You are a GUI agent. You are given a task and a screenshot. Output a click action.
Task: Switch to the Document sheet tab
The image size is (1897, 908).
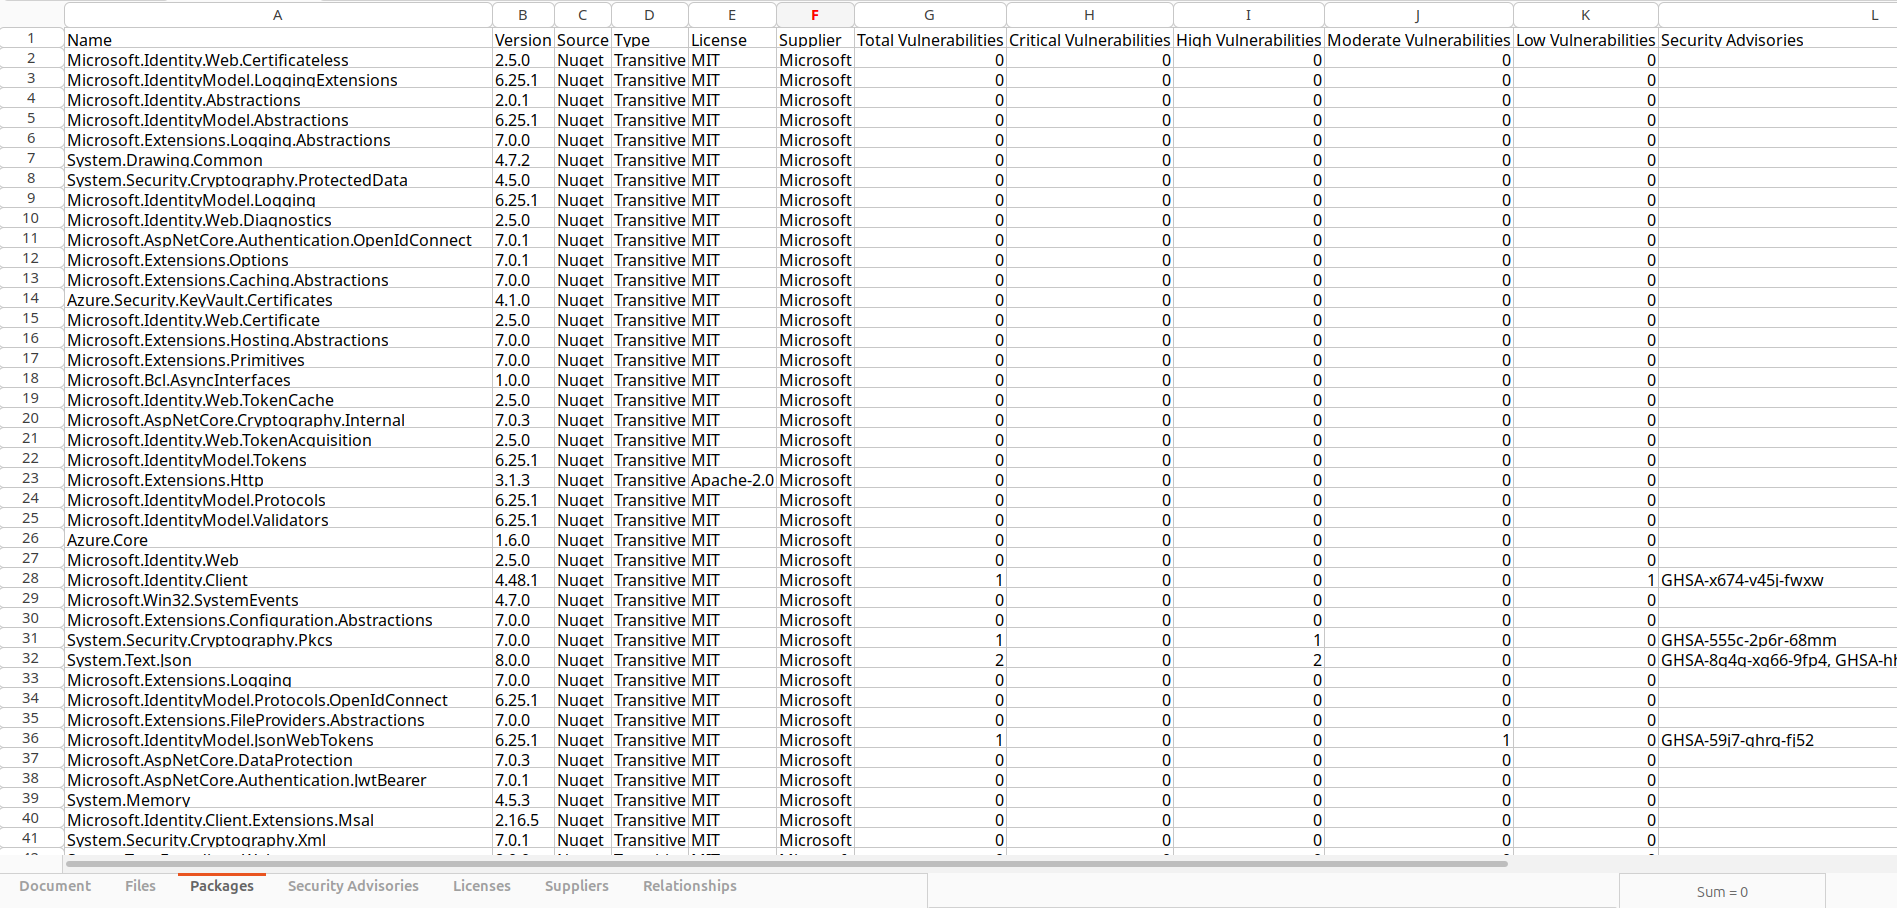pos(55,886)
